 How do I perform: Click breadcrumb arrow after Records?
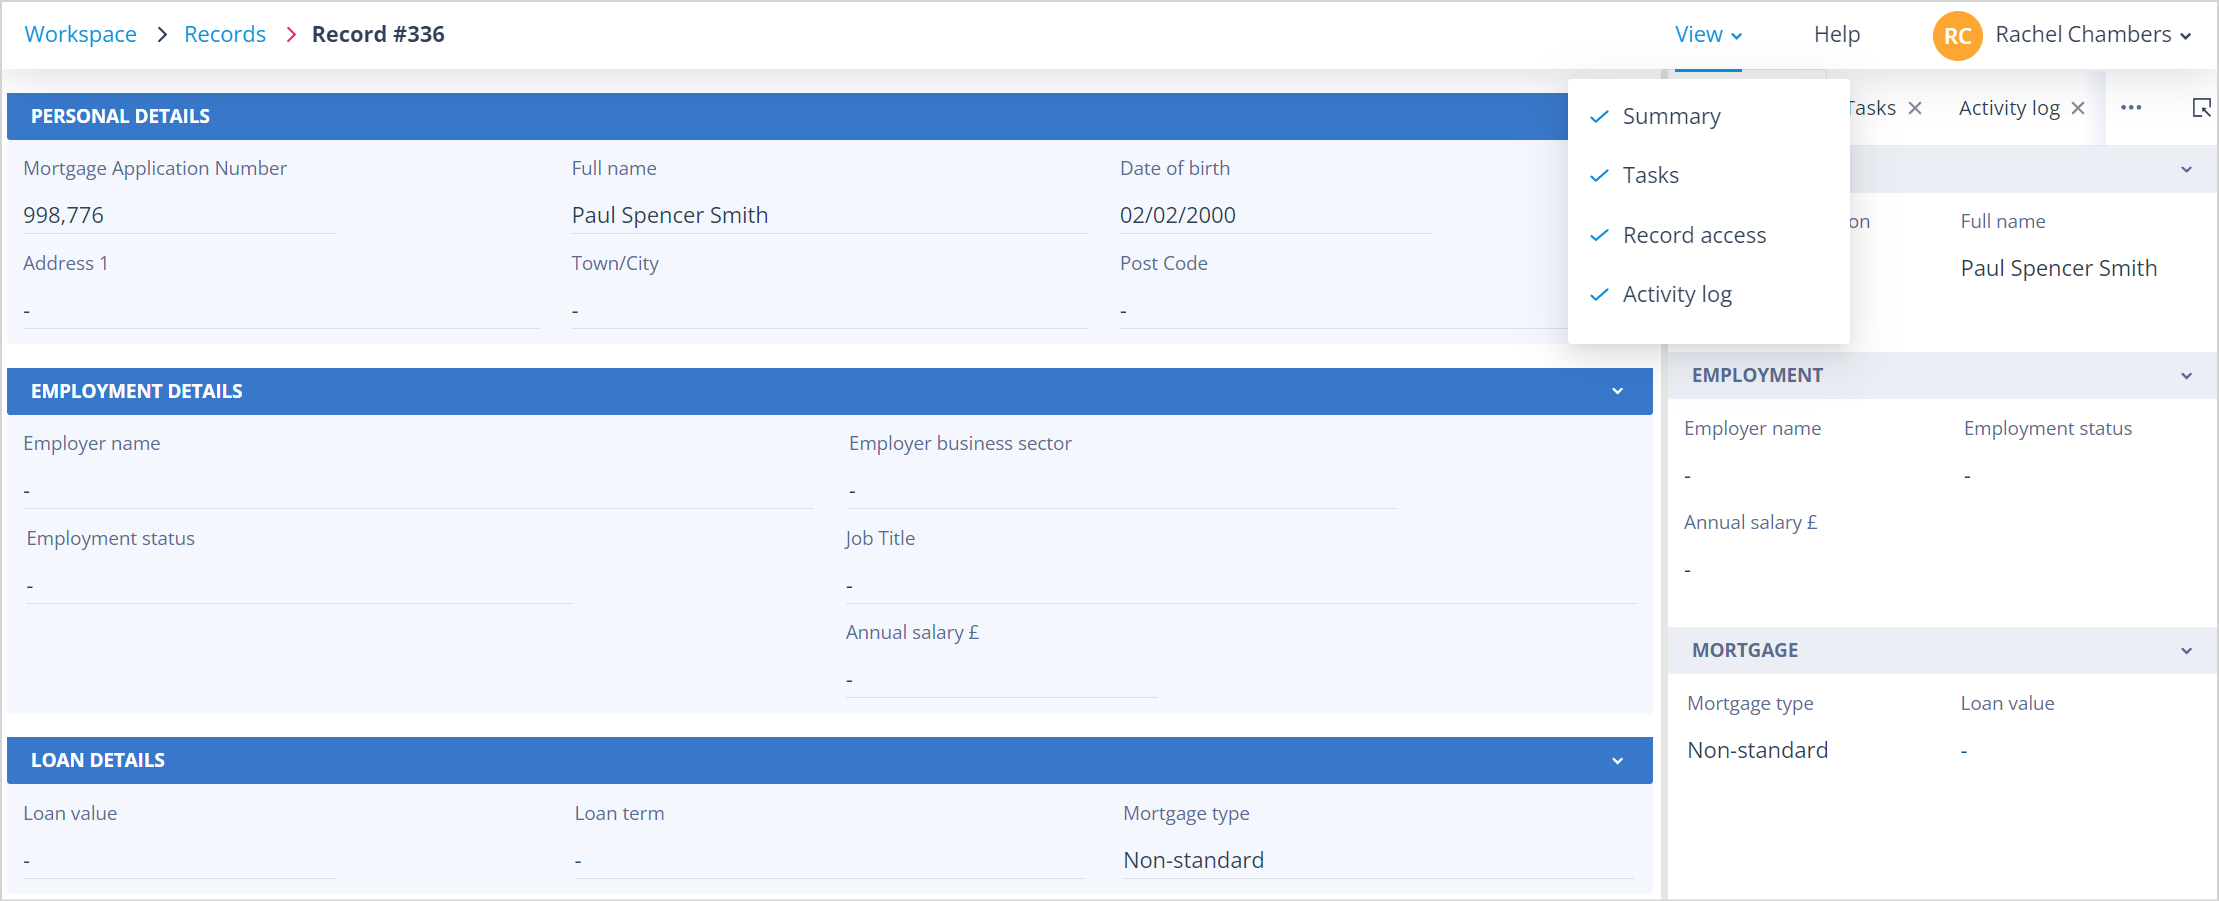point(291,35)
